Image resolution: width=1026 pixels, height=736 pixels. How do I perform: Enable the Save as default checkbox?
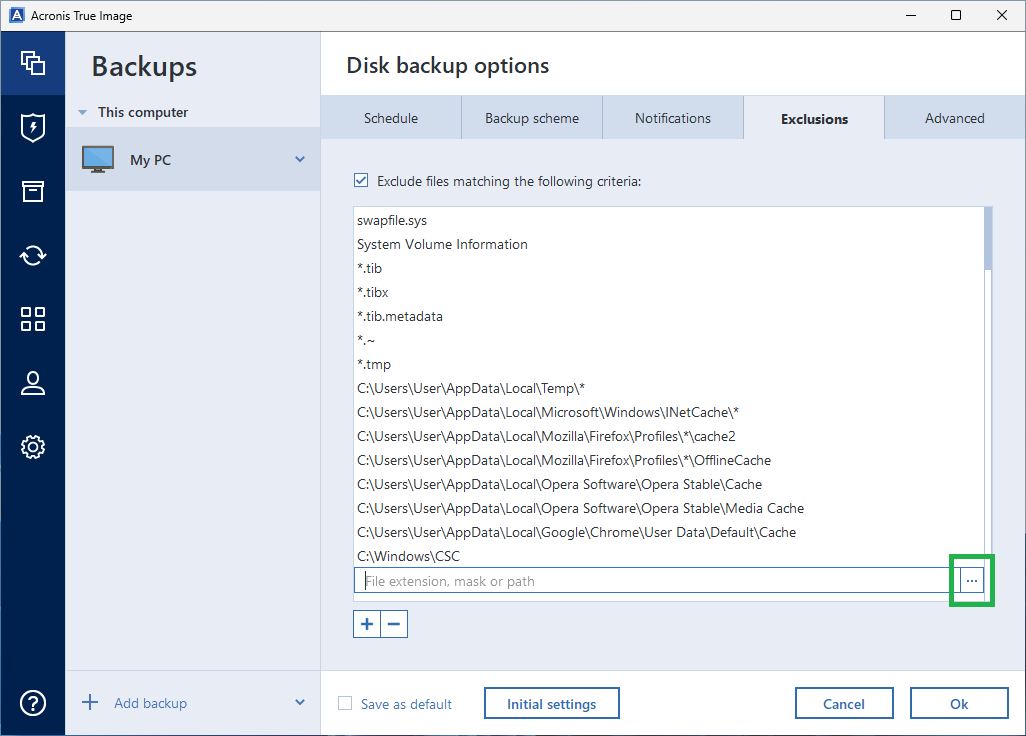344,703
